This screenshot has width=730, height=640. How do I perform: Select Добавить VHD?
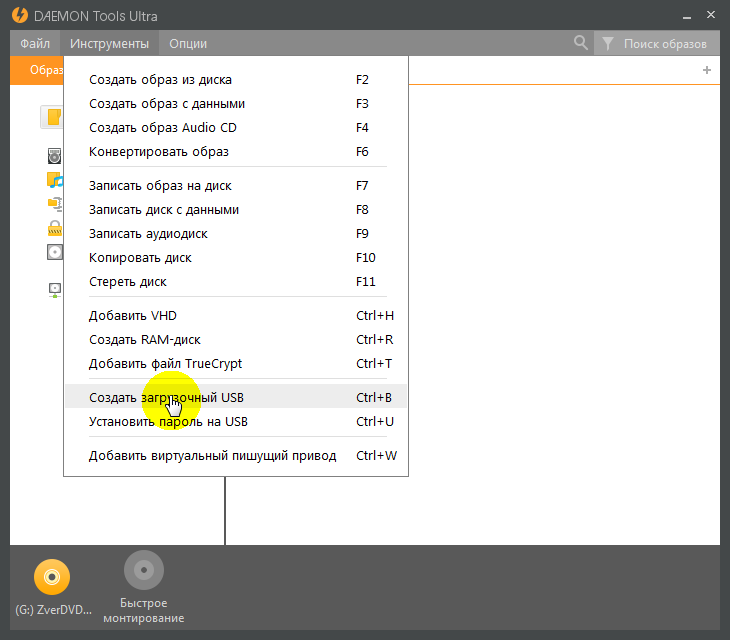click(x=236, y=316)
